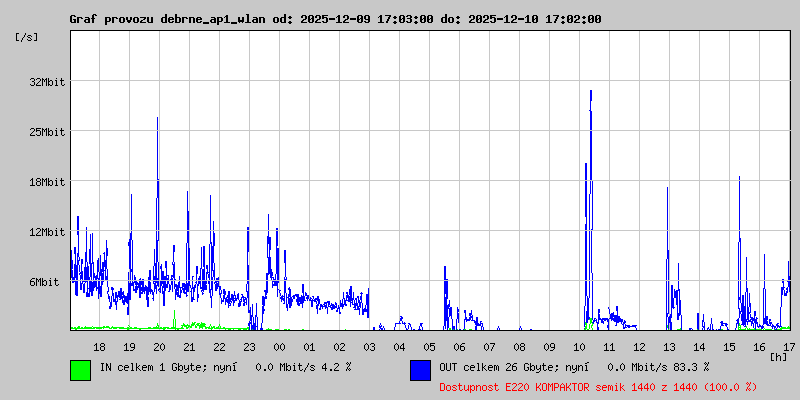800x400 pixels.
Task: Click the '14' hour tick label
Action: 699,347
